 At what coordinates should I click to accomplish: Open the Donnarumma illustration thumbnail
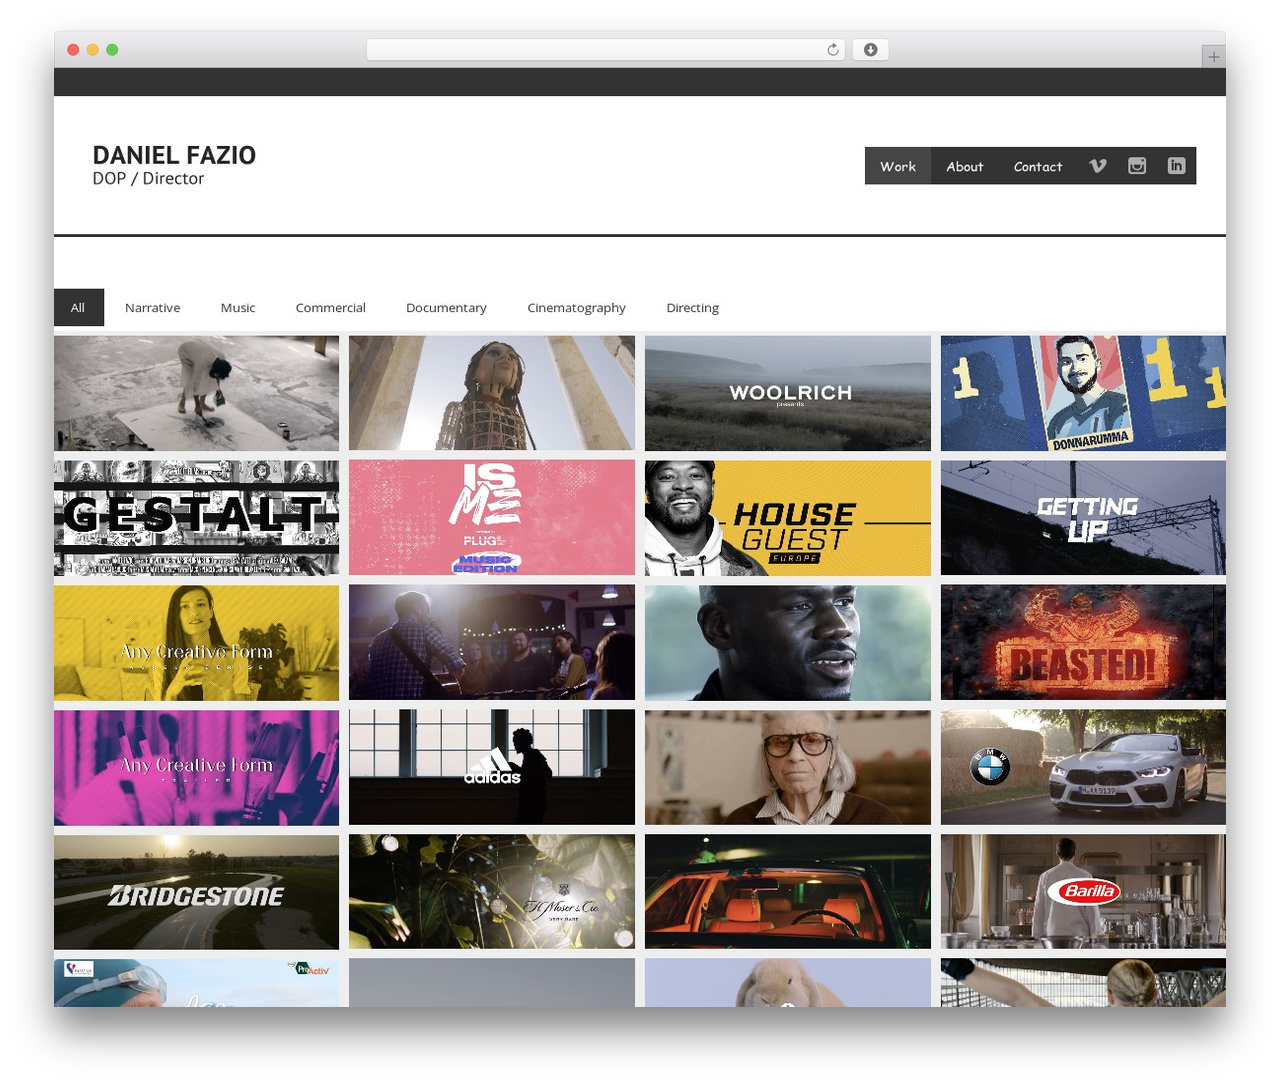[1083, 393]
